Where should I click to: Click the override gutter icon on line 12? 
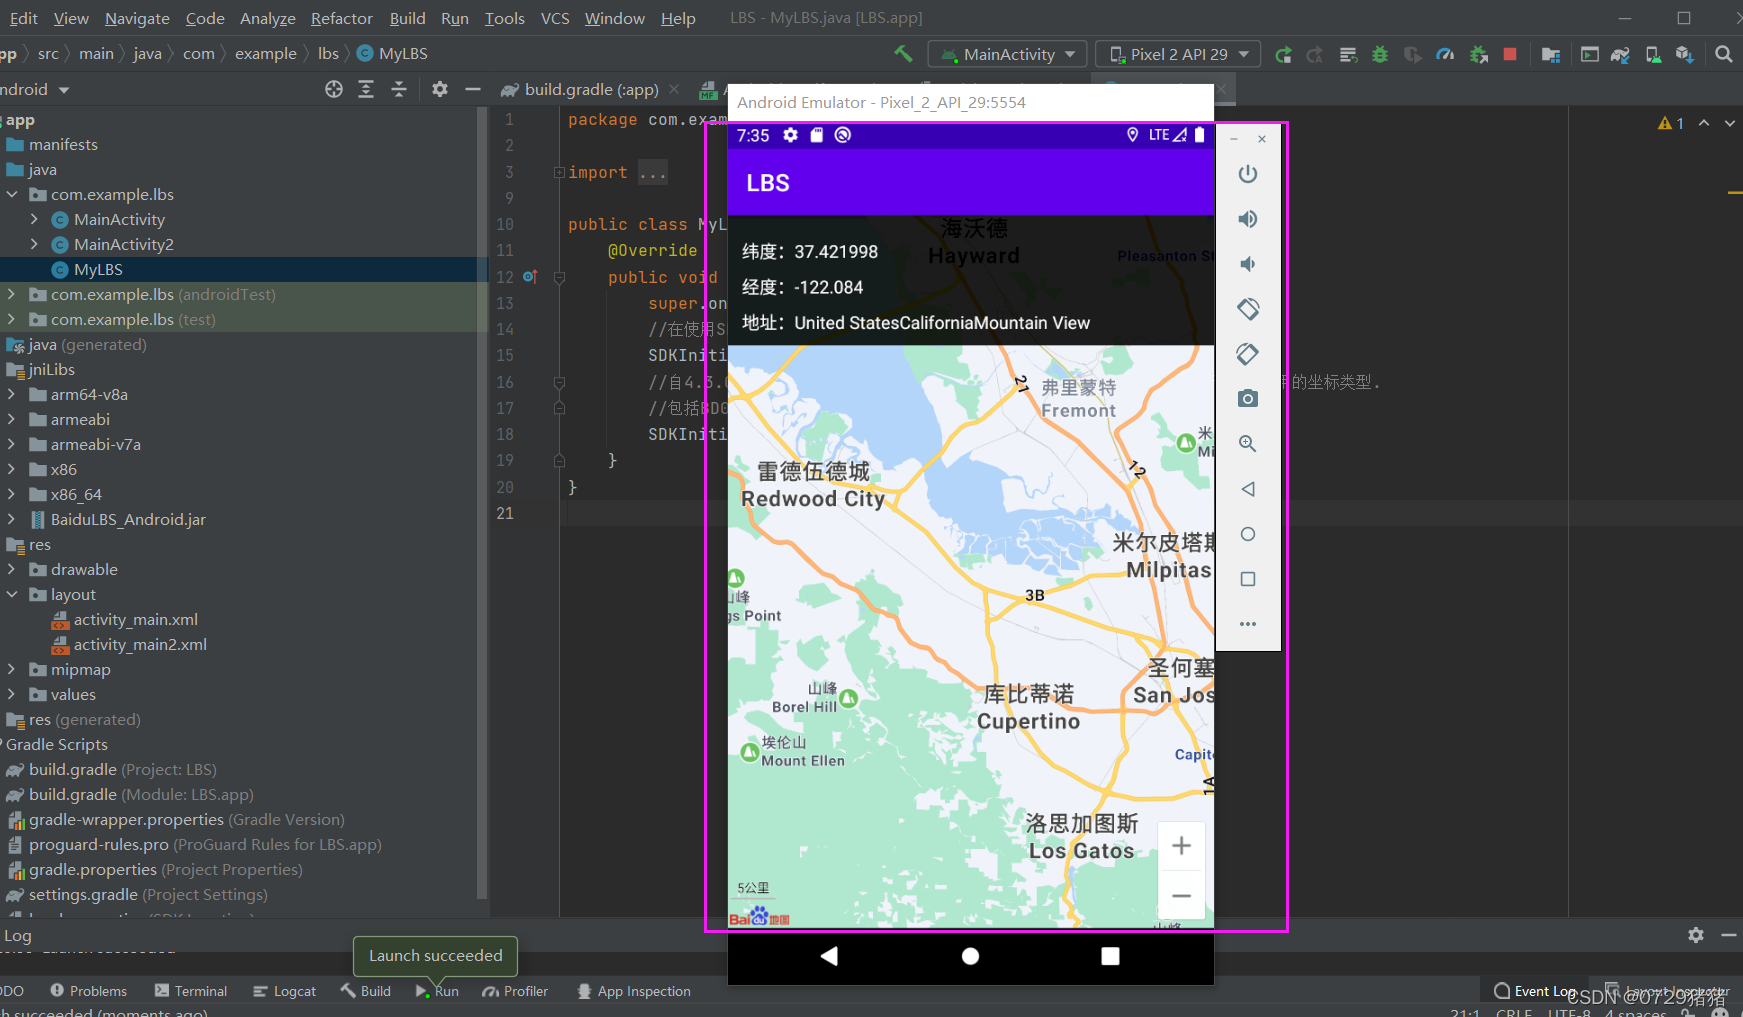[530, 277]
